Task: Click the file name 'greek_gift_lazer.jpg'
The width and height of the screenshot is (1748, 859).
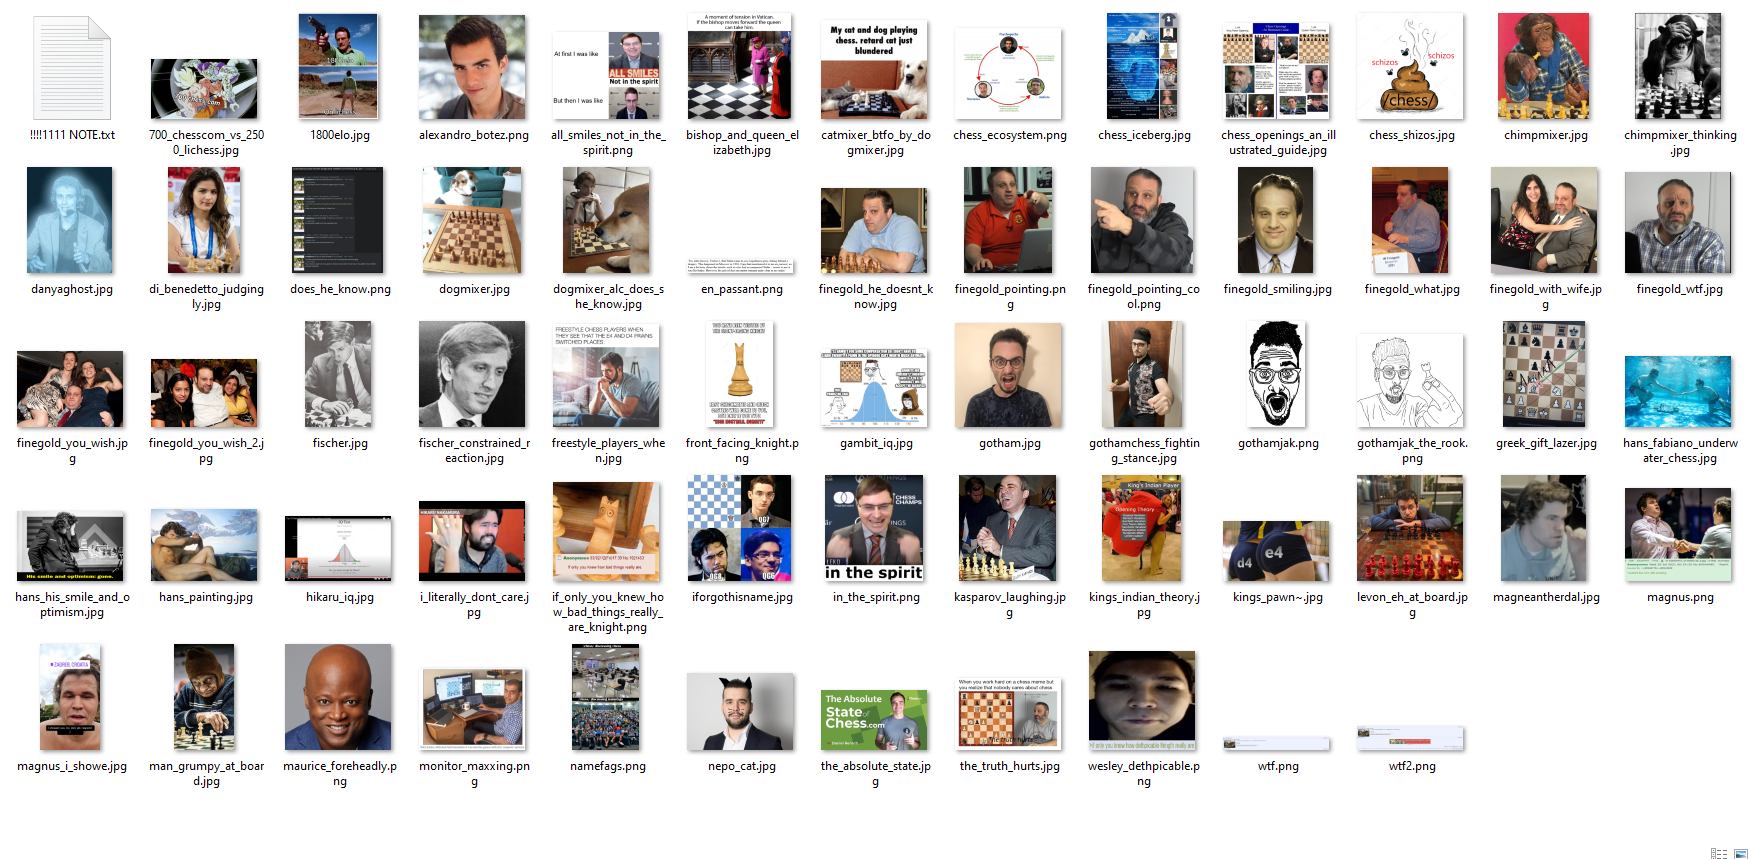Action: click(1546, 443)
